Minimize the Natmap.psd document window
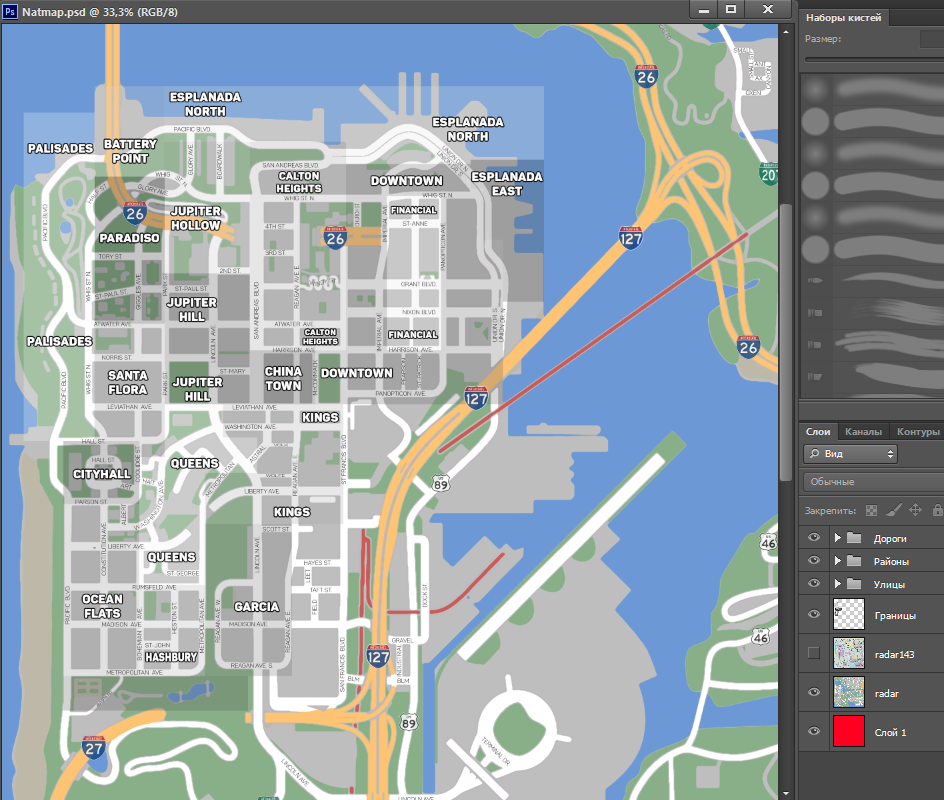 click(x=704, y=9)
